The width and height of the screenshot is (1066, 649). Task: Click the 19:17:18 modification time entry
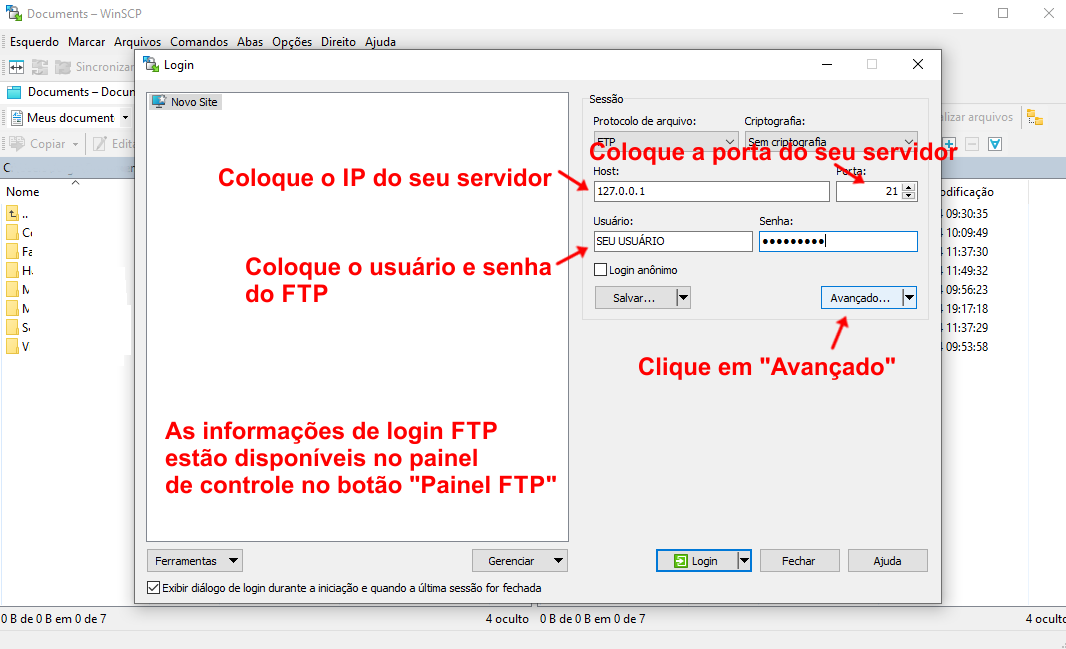click(966, 309)
